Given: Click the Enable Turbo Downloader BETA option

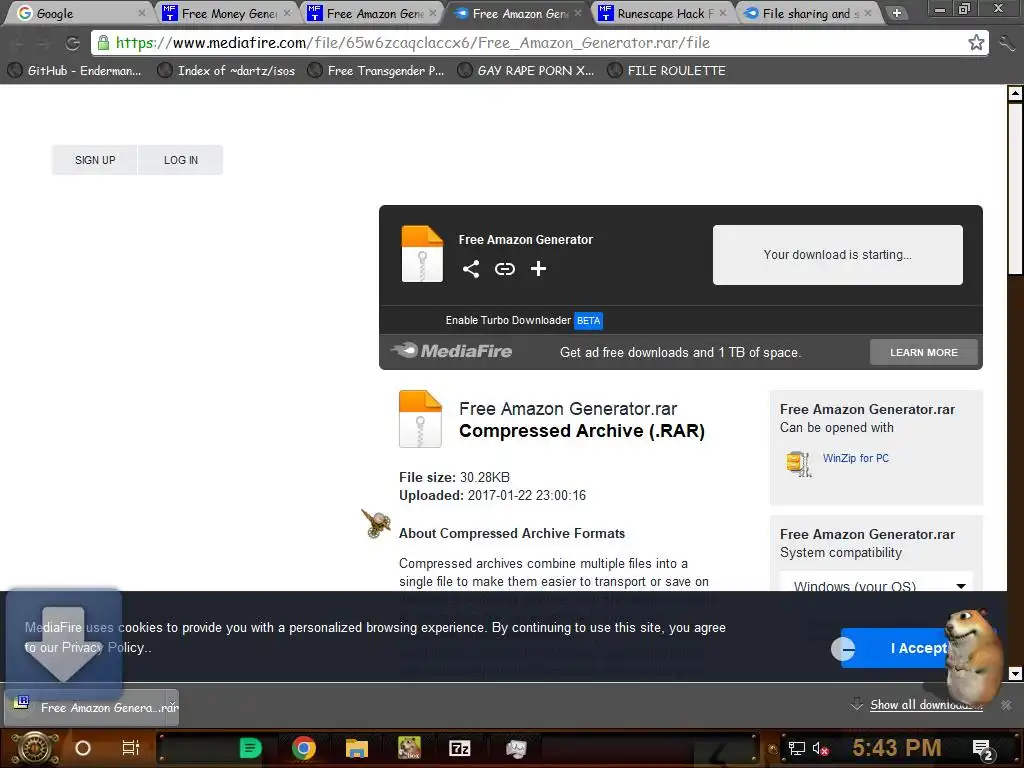Looking at the screenshot, I should pos(524,321).
